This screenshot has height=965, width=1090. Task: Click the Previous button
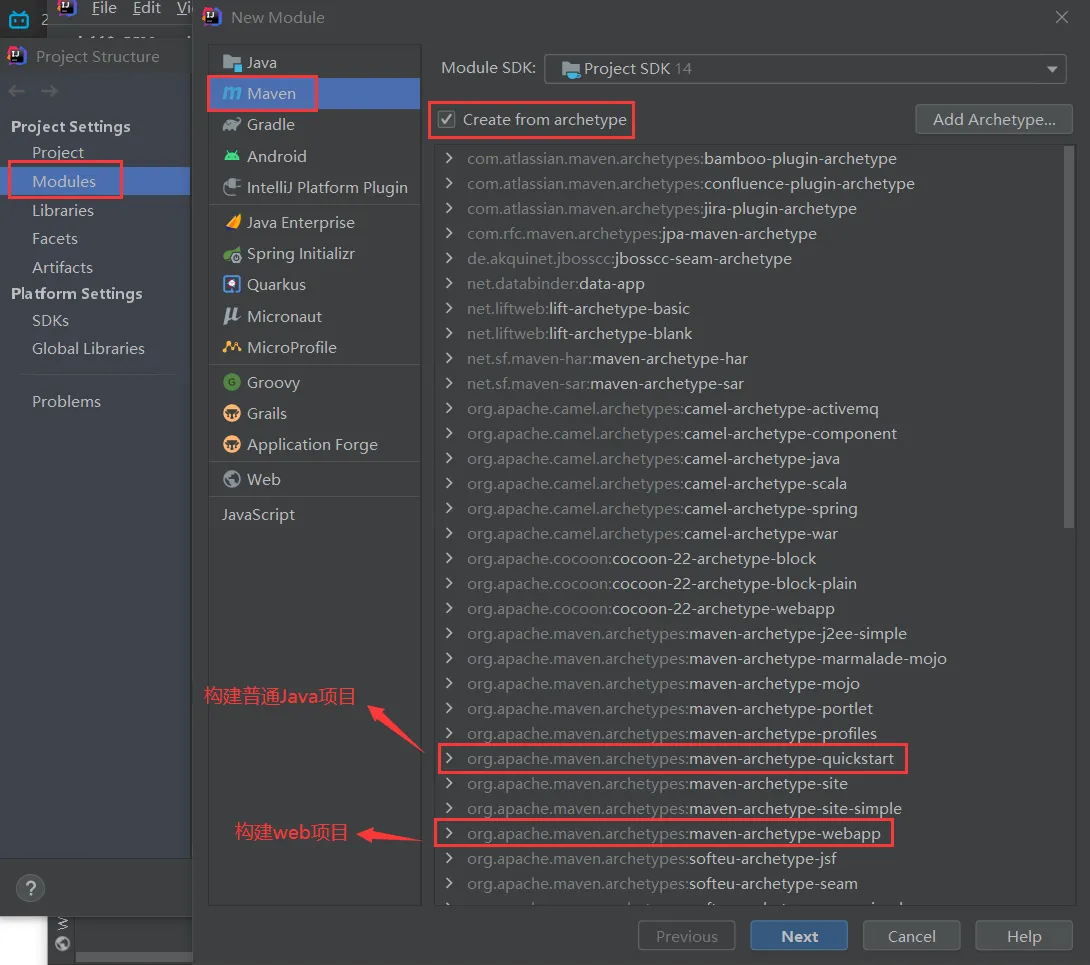686,936
